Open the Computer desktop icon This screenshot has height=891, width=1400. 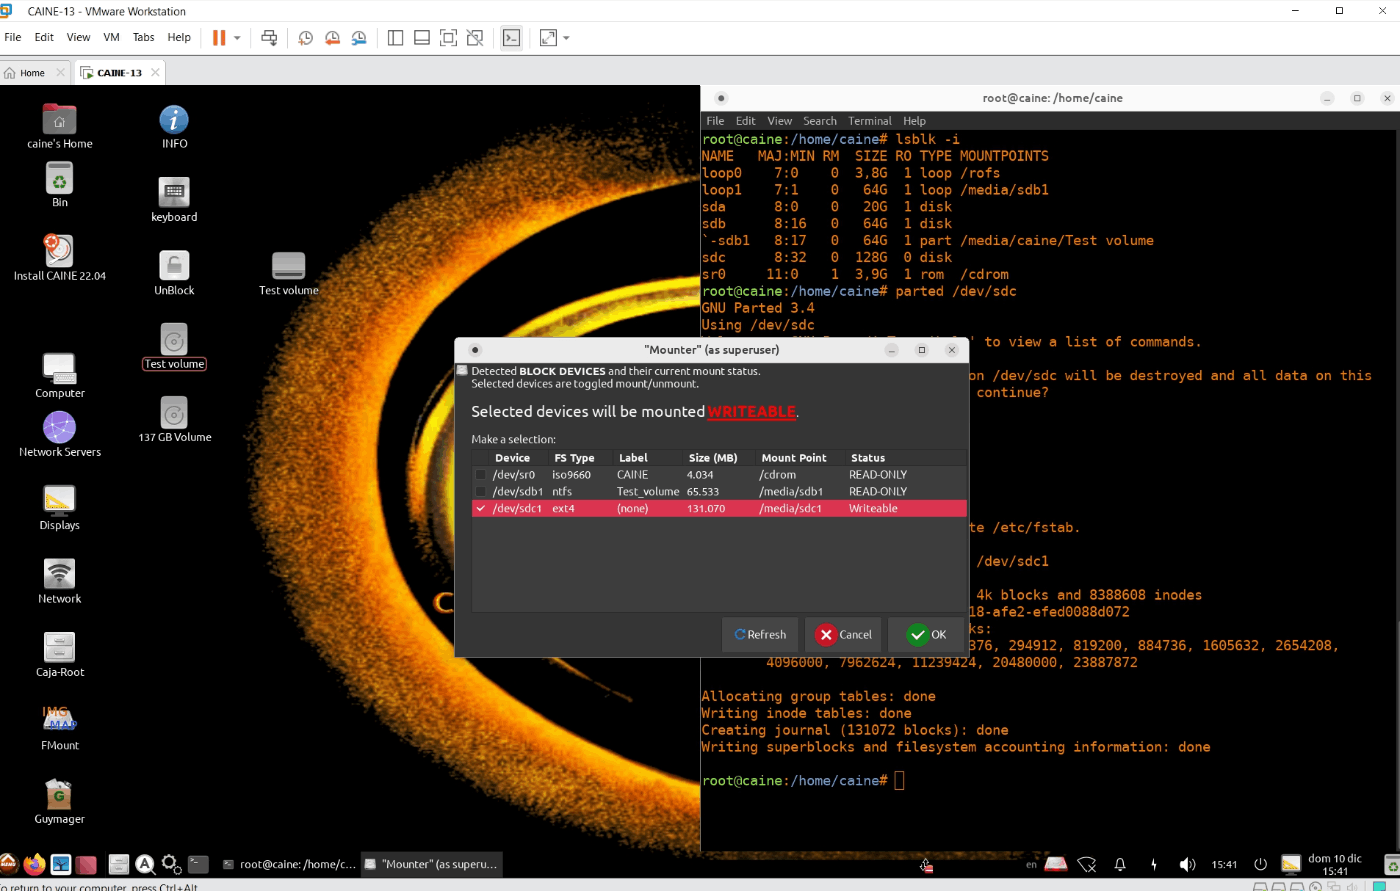[59, 375]
